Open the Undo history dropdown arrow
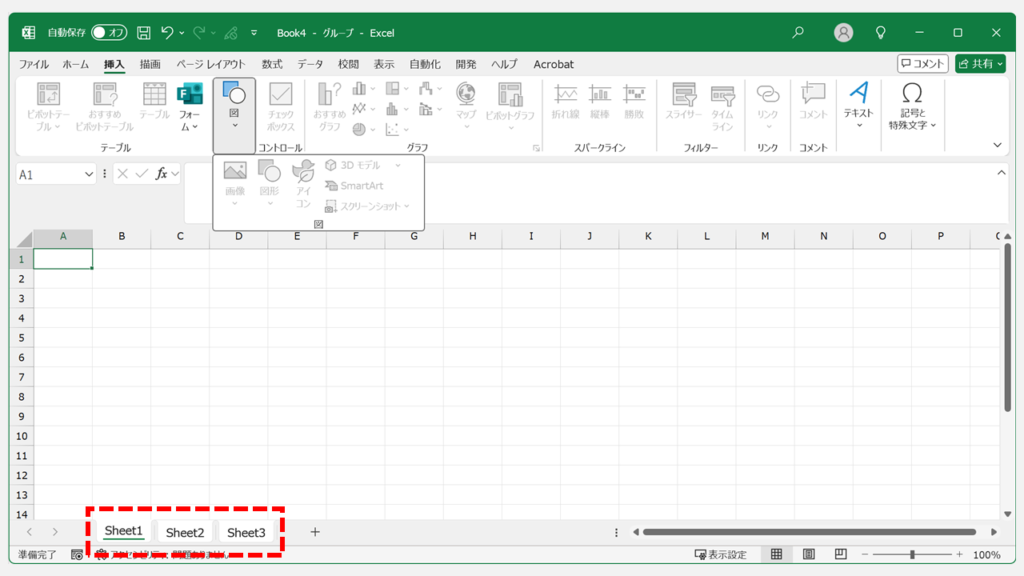 point(182,33)
